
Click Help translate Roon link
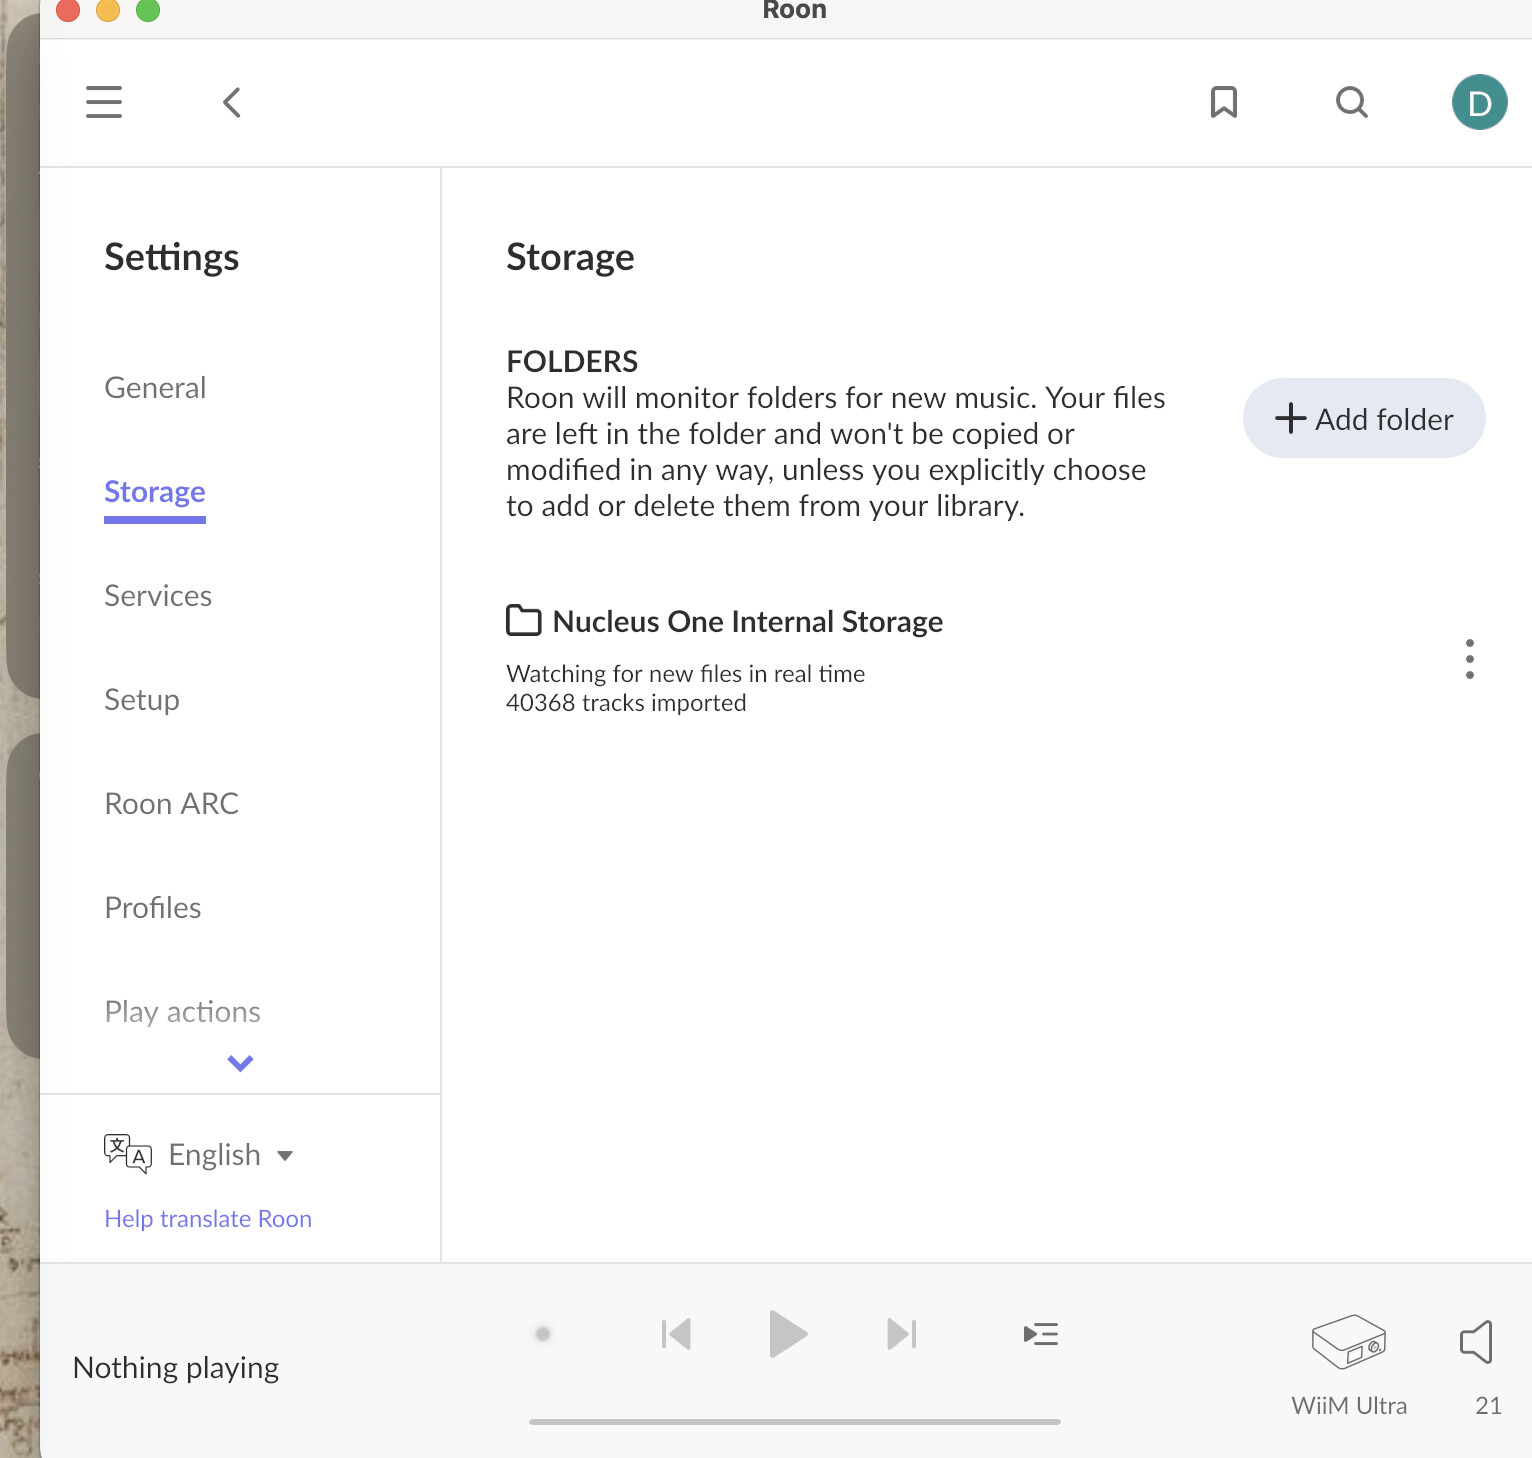pos(208,1219)
